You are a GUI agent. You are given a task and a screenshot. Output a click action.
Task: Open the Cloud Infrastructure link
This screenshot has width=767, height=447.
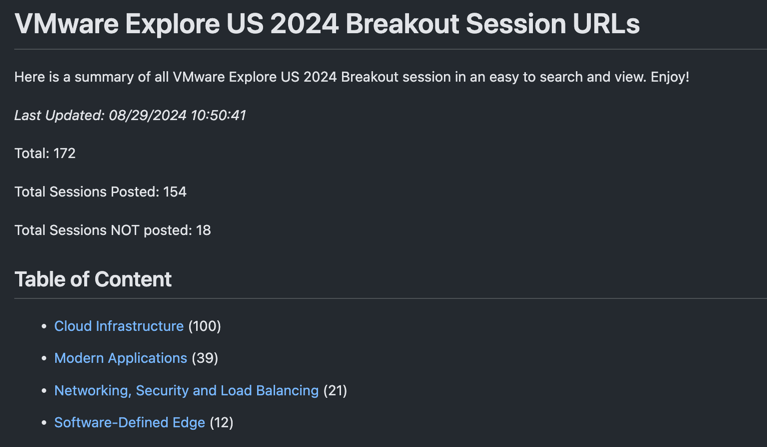click(x=119, y=326)
